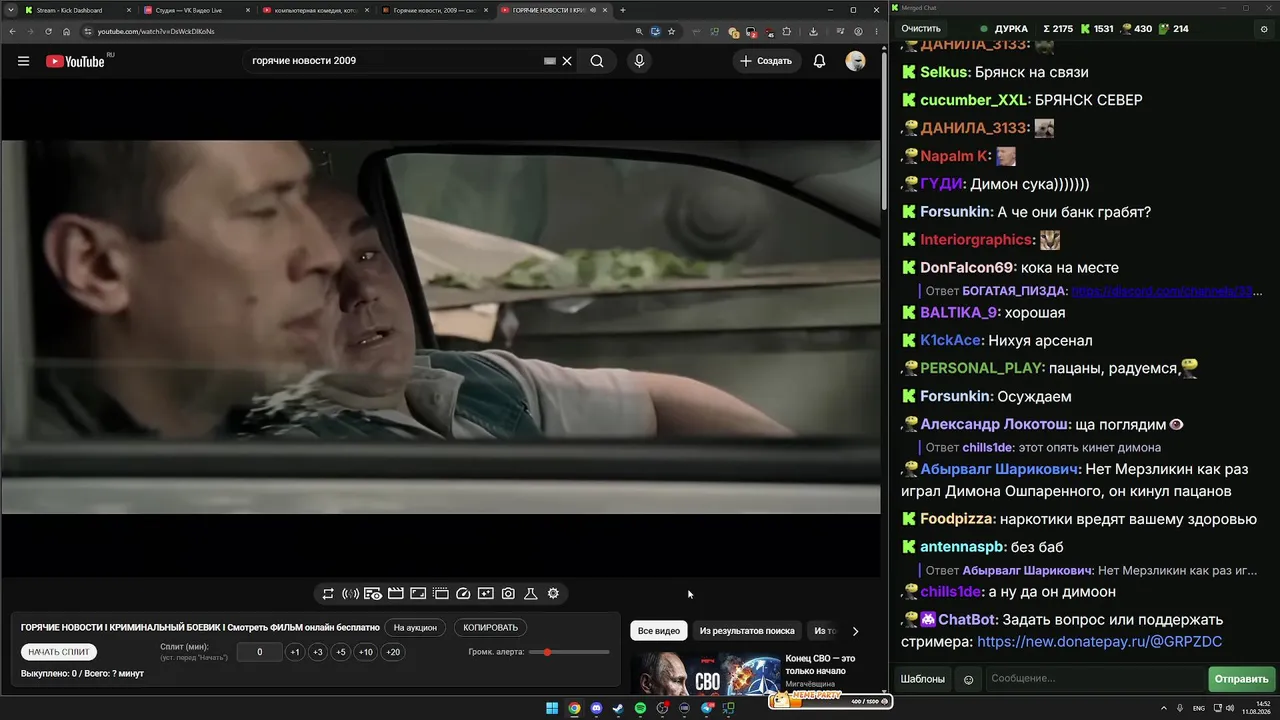This screenshot has height=720, width=1280.
Task: Open YouTube notifications bell
Action: (x=819, y=61)
